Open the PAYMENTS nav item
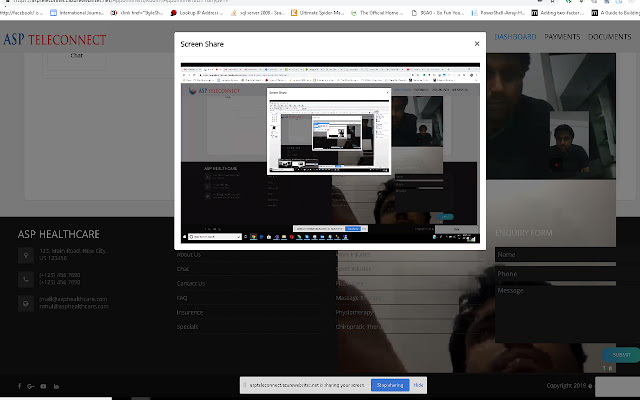 562,37
